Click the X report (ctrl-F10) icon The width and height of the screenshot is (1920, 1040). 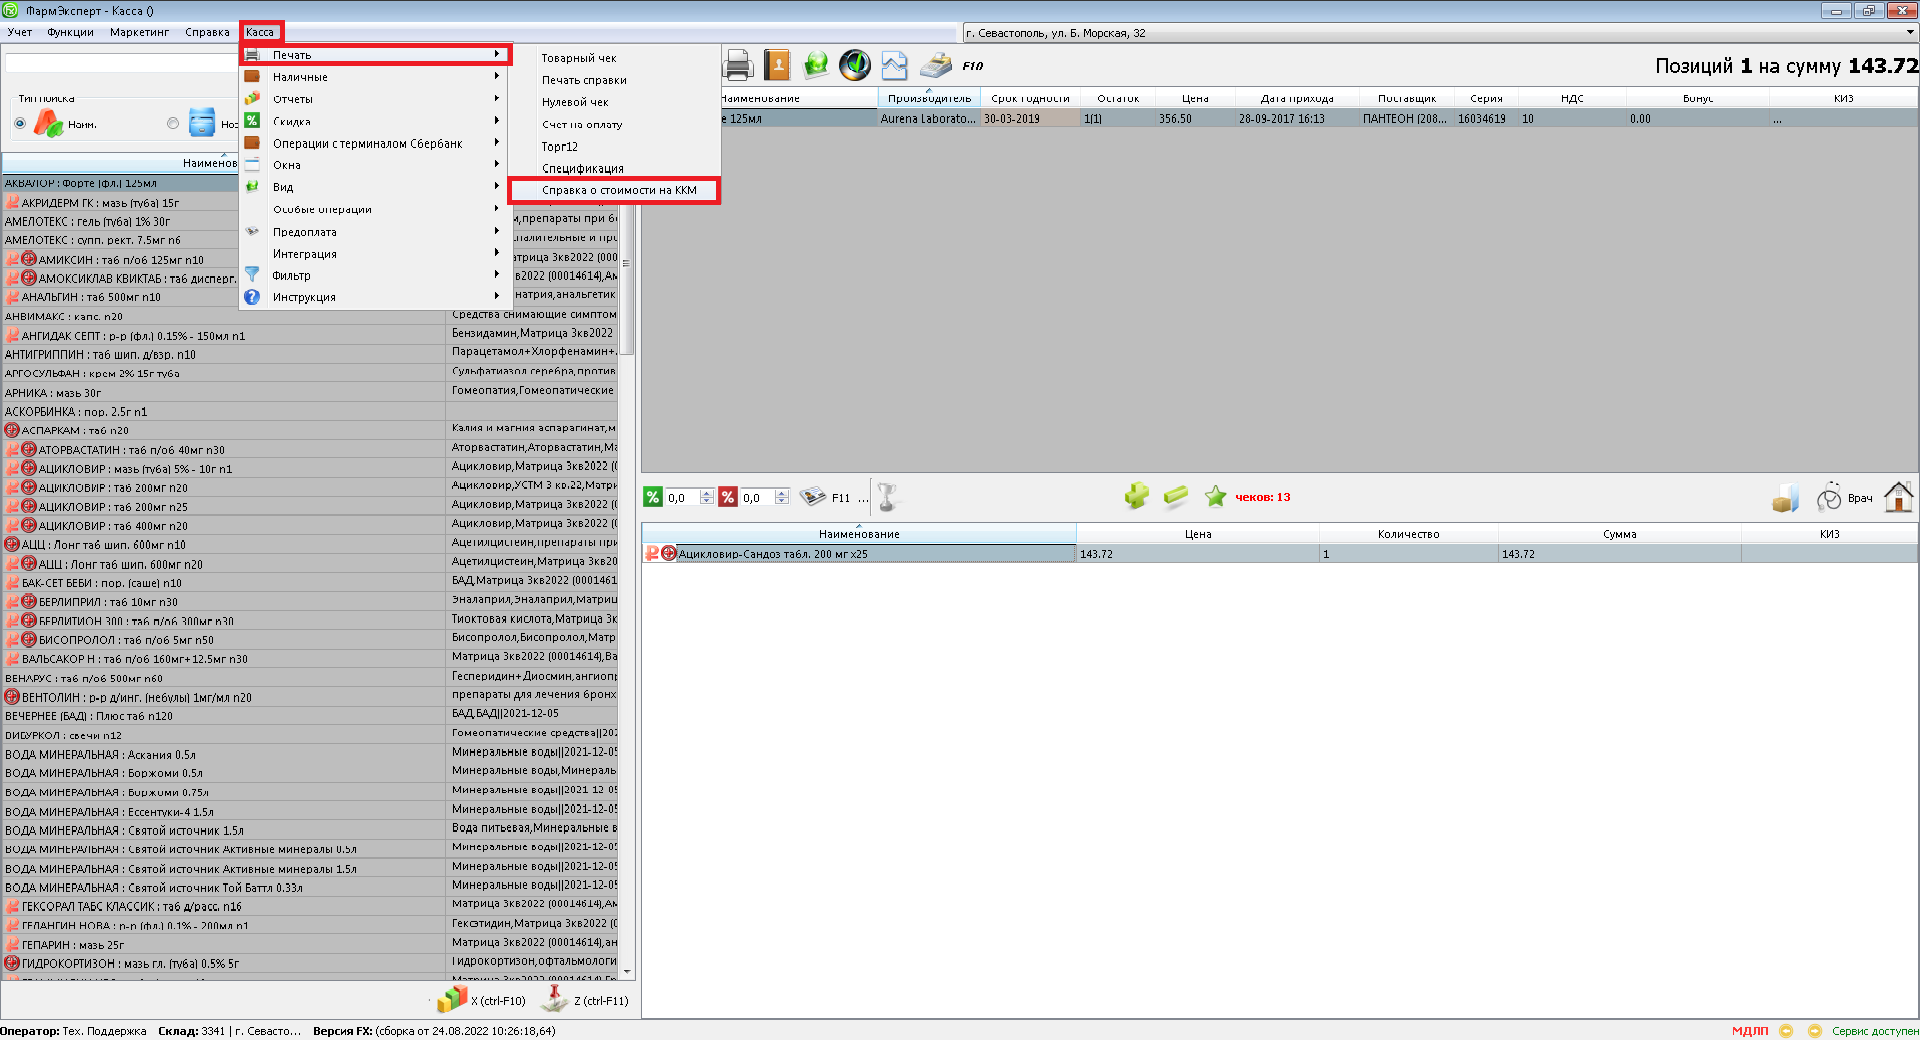(452, 999)
